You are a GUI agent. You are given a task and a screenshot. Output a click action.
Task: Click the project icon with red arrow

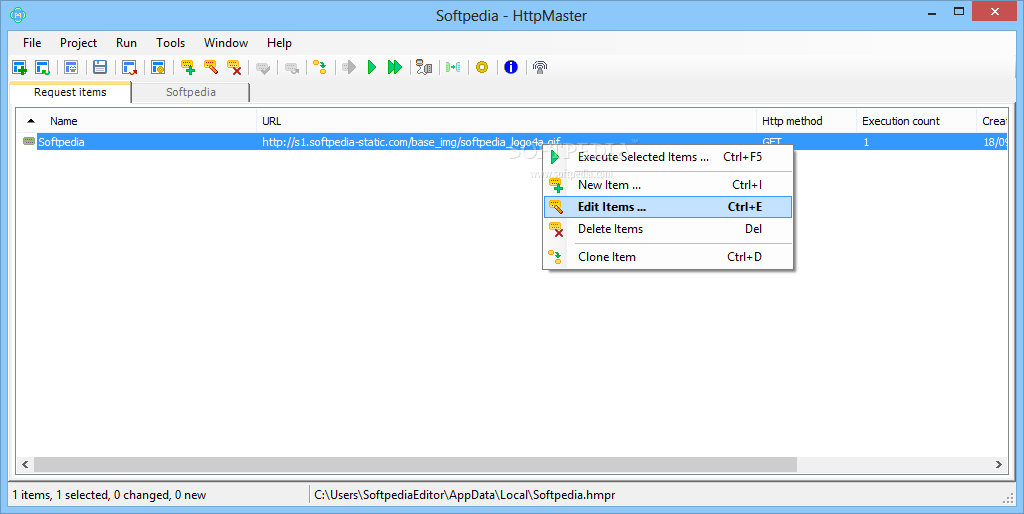(129, 67)
